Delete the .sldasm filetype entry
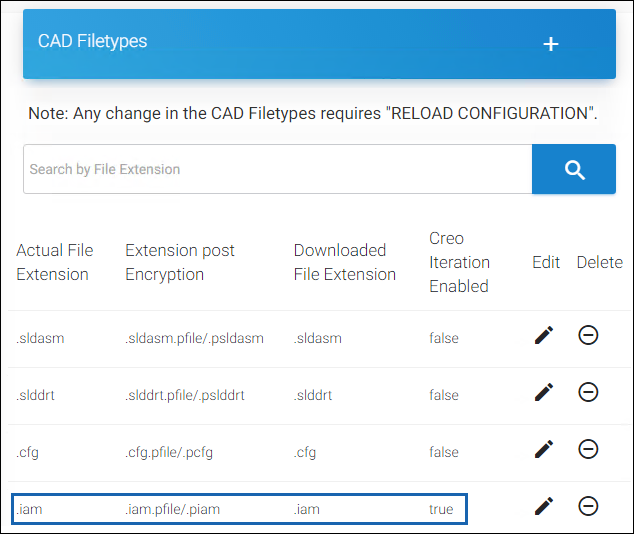634x534 pixels. 589,336
